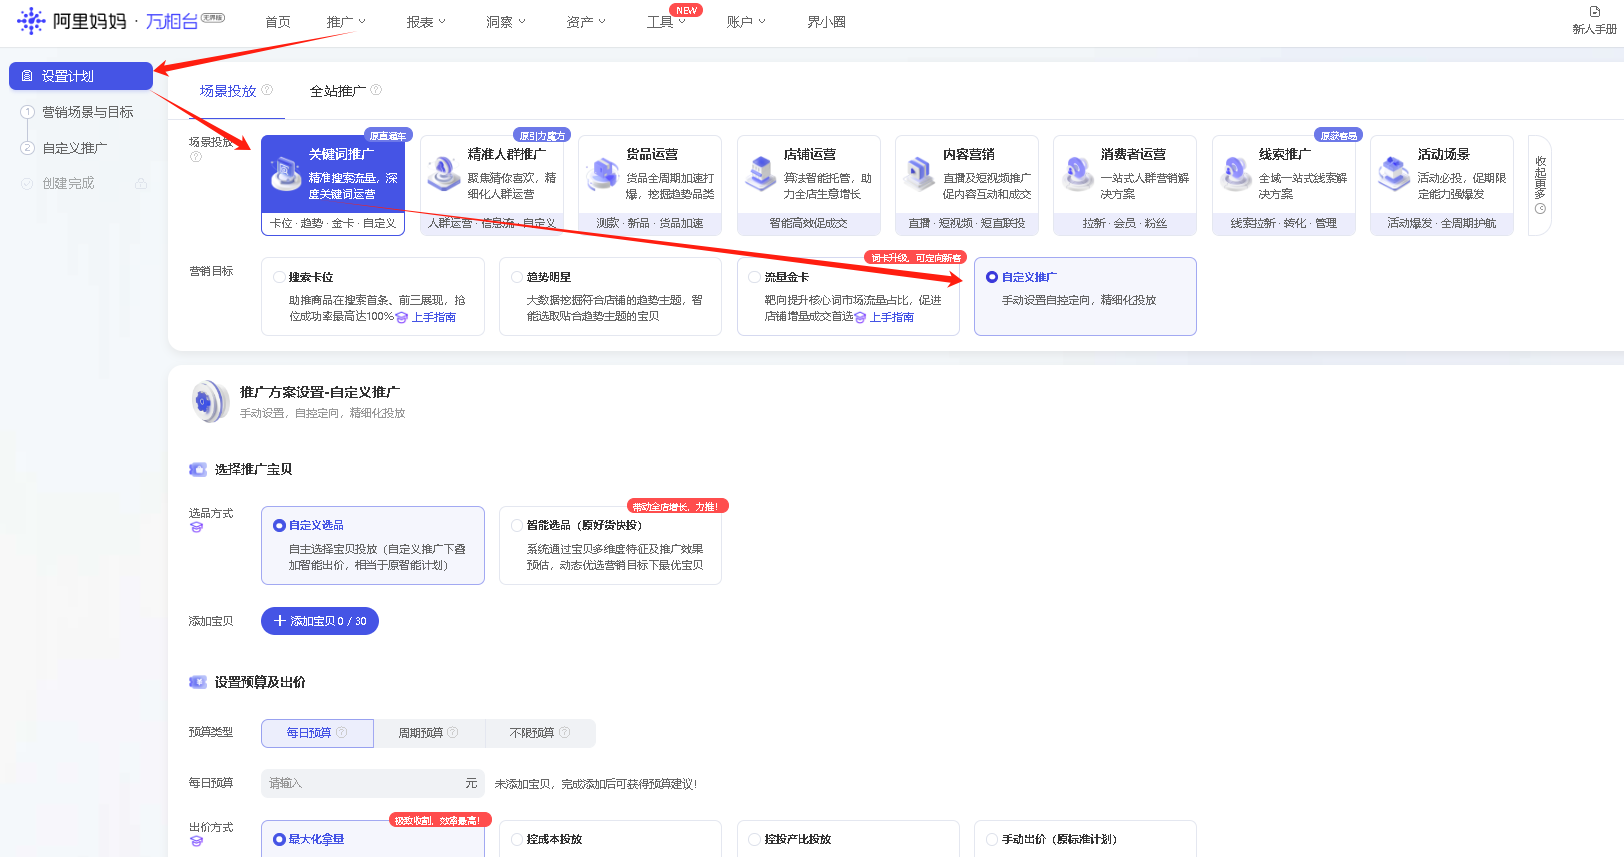The image size is (1624, 857).
Task: Select the 趋势明星 marketing goal radio
Action: point(517,277)
